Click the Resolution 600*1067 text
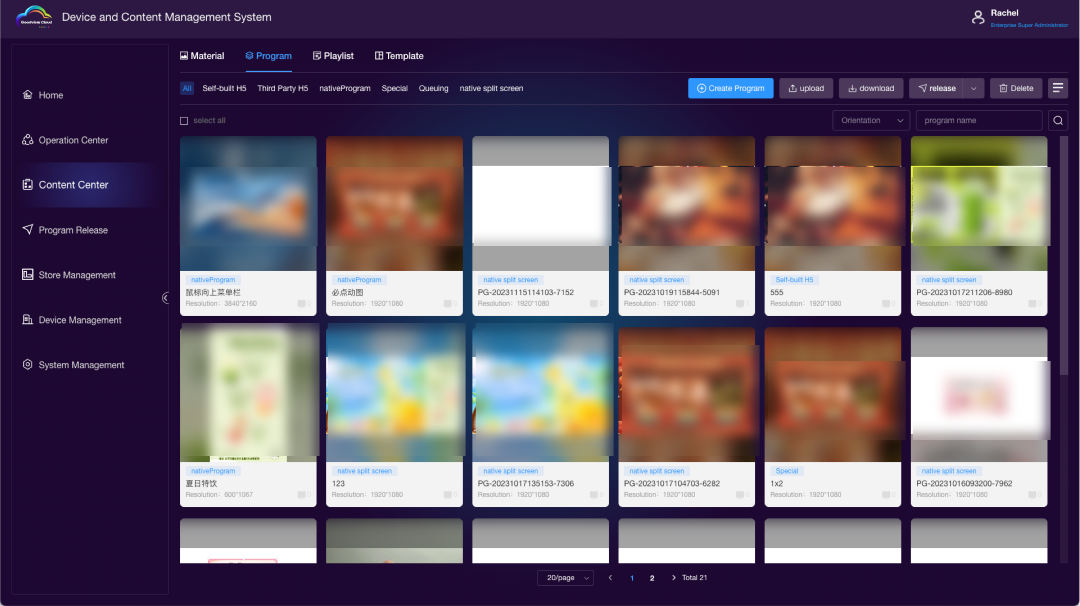Viewport: 1080px width, 606px height. [x=219, y=494]
